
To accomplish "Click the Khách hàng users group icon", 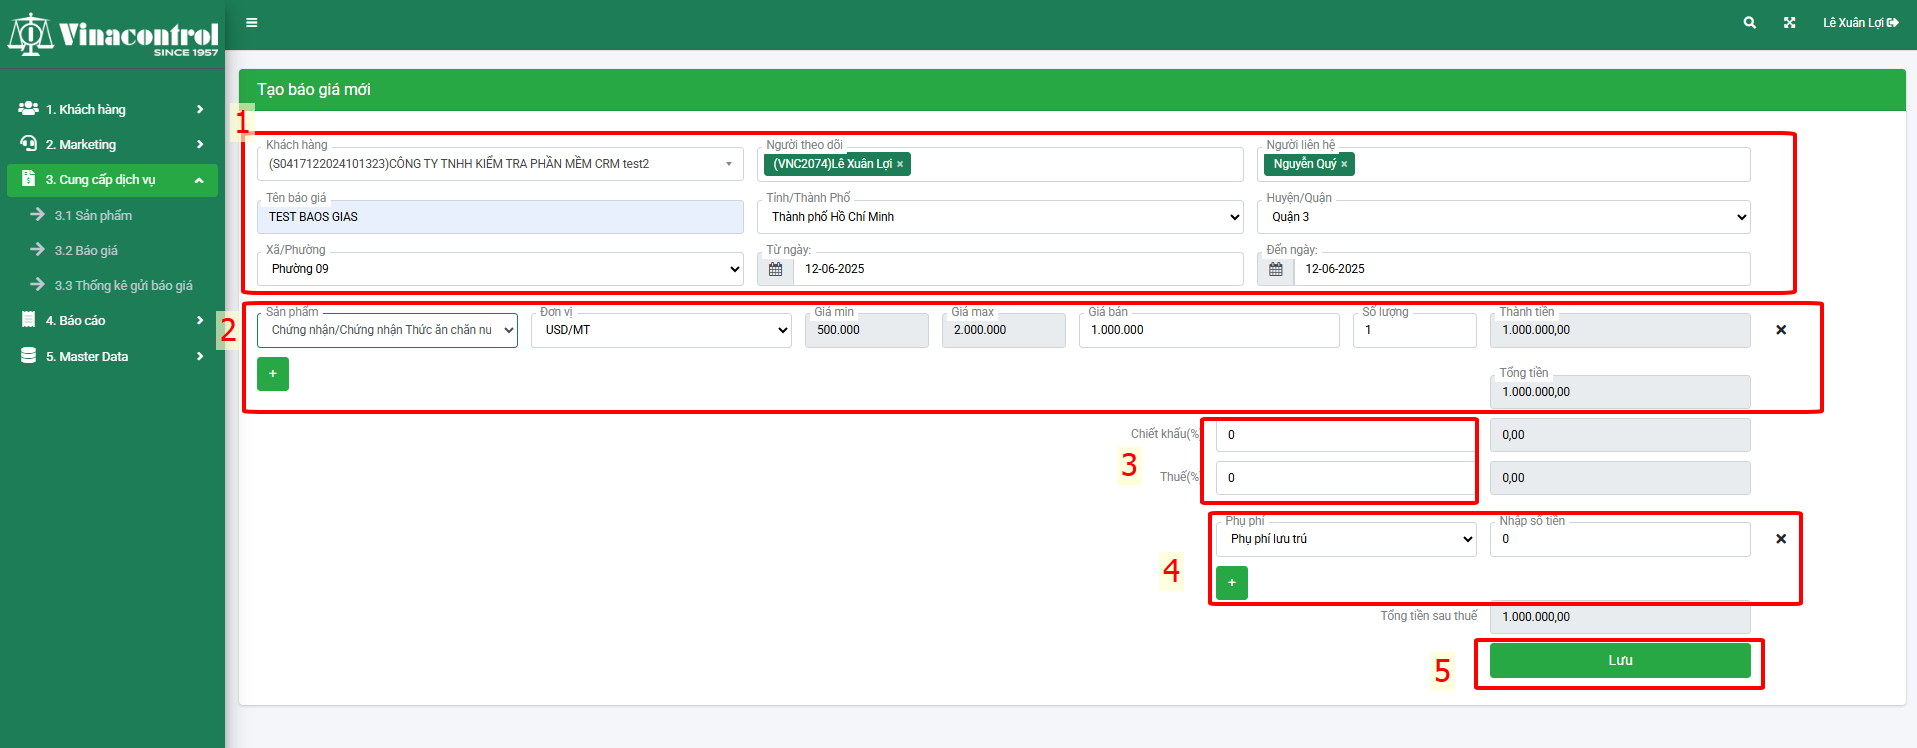I will [x=29, y=109].
